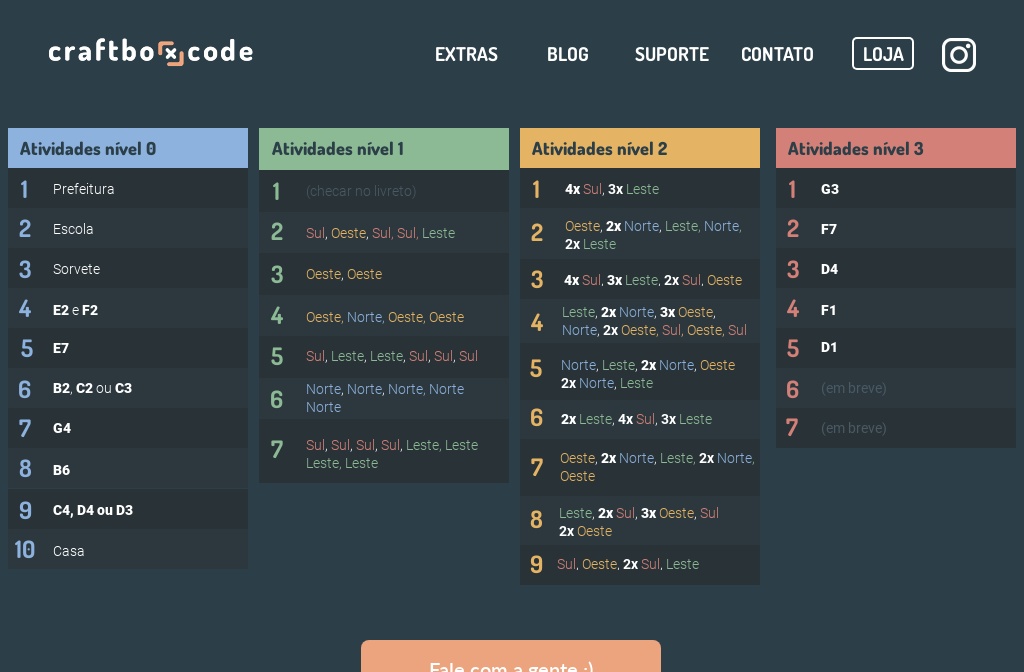Click the craftbox code logo
The width and height of the screenshot is (1024, 672).
click(150, 52)
